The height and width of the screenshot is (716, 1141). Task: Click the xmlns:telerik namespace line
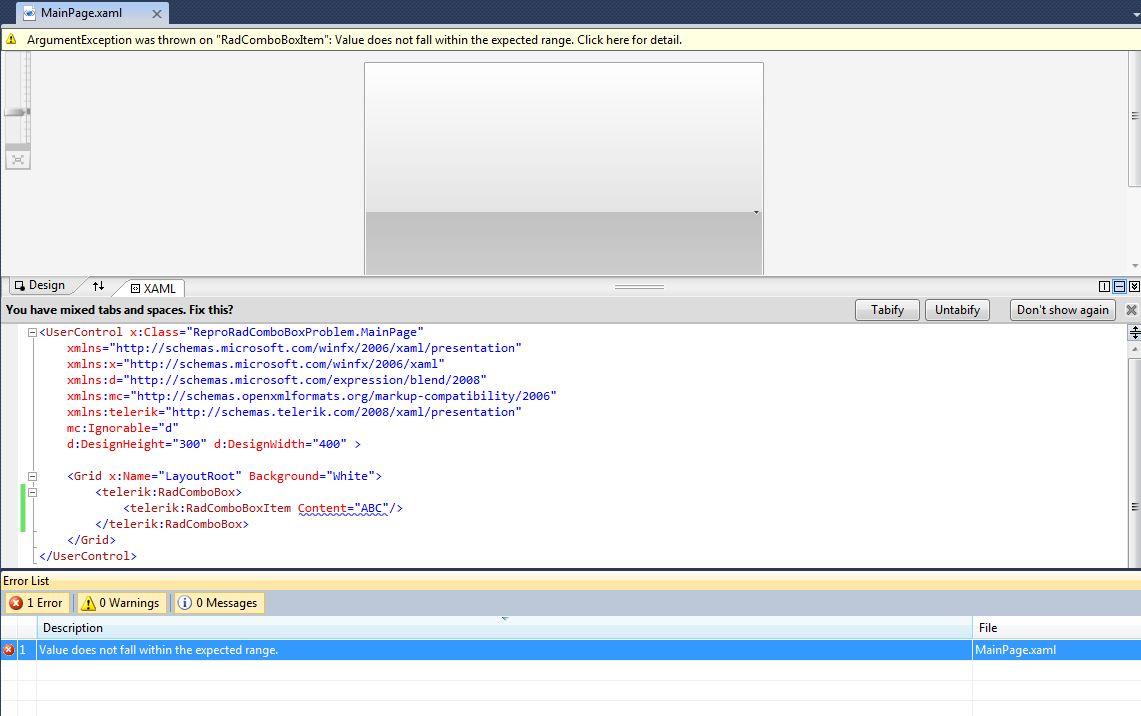click(x=294, y=413)
